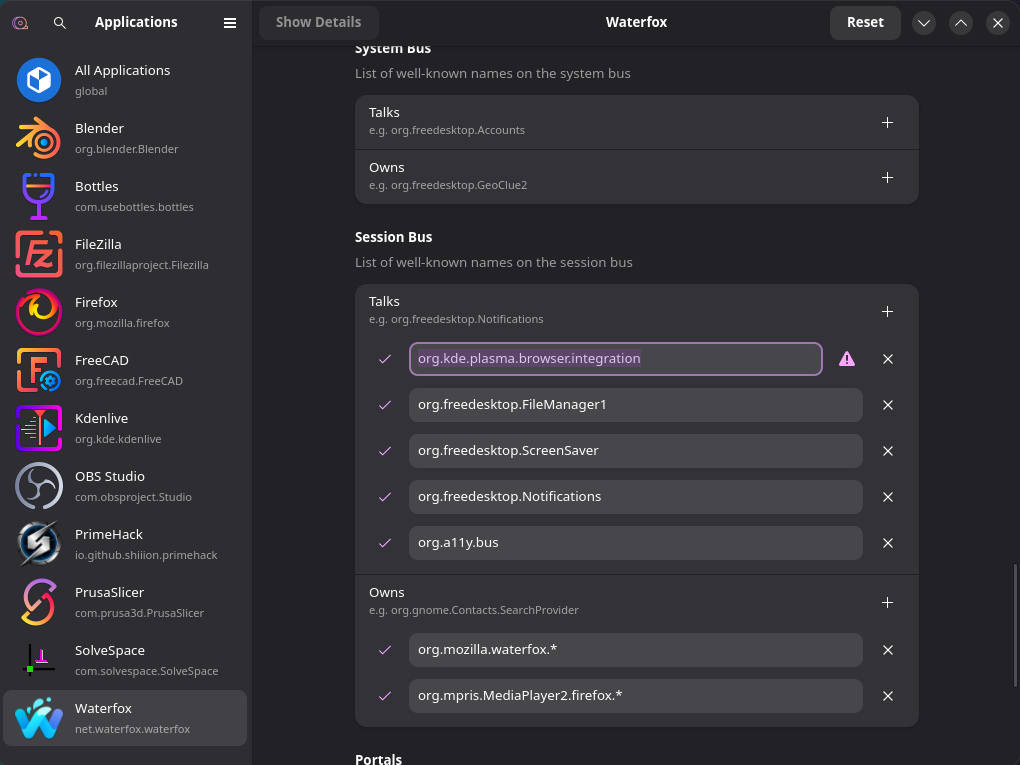Click the down chevron header button

click(x=924, y=23)
